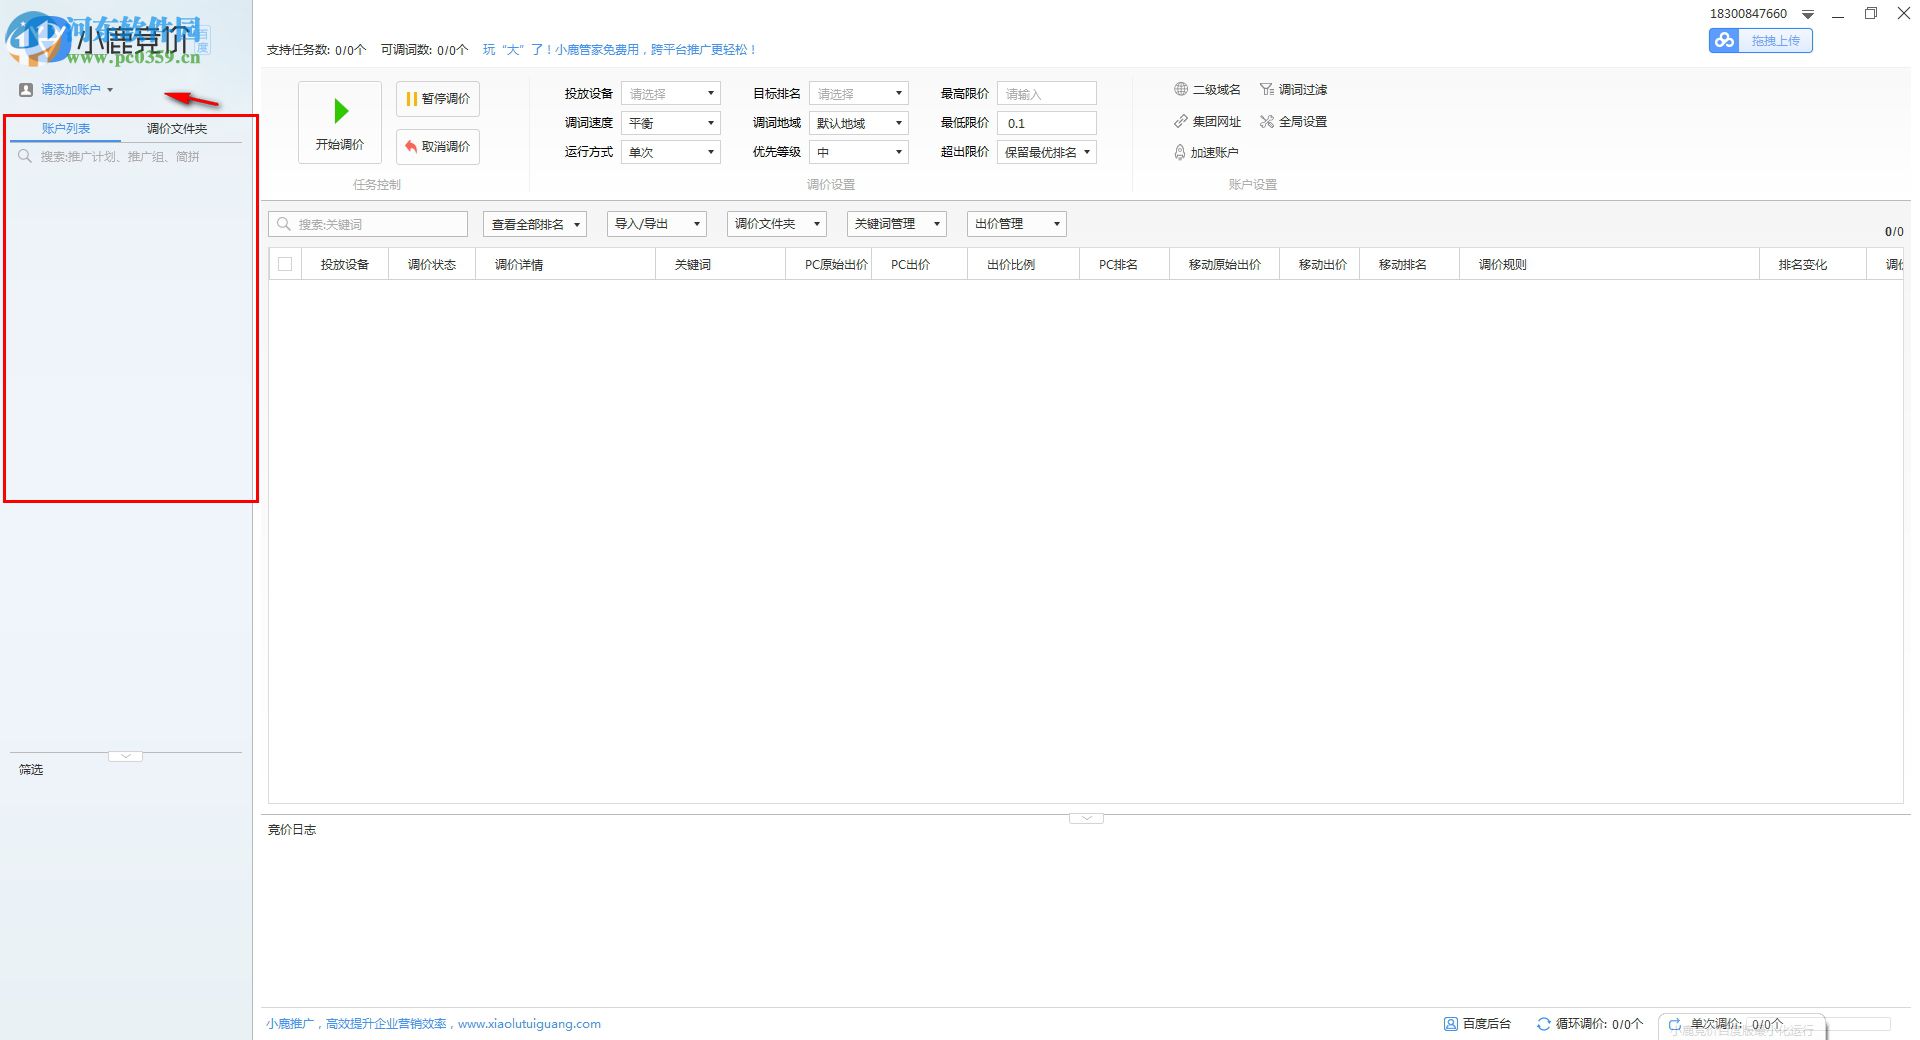Click 加速账户 accelerate account
Screen dimensions: 1920x1040
[x=1206, y=153]
